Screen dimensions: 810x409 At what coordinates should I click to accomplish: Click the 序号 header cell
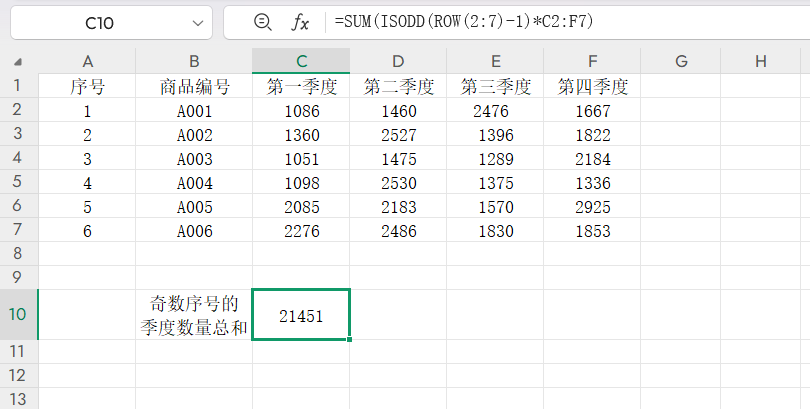pyautogui.click(x=87, y=87)
